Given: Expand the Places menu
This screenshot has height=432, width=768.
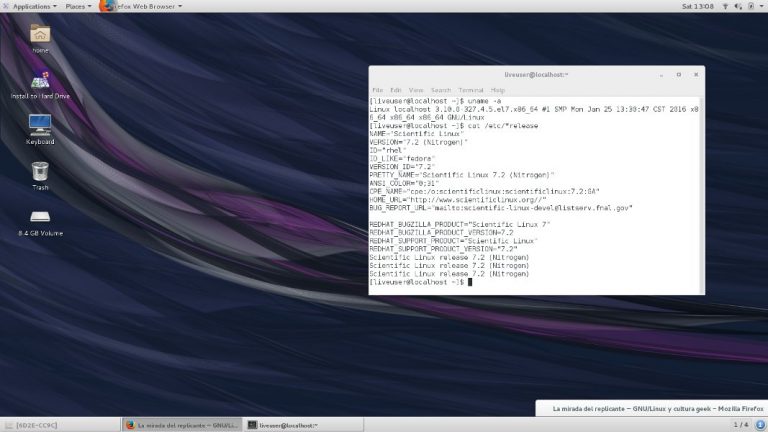Looking at the screenshot, I should coord(77,6).
